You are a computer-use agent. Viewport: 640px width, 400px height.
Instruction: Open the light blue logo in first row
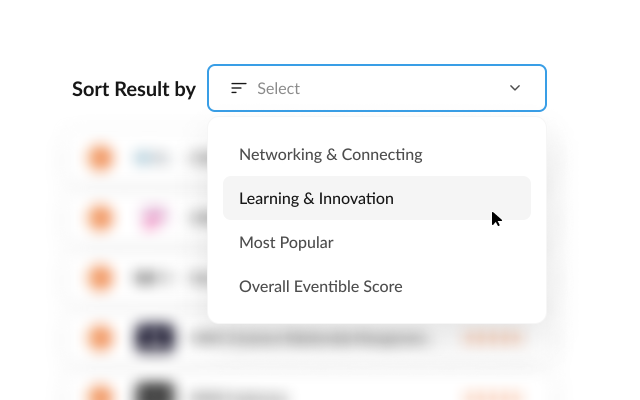tap(152, 156)
